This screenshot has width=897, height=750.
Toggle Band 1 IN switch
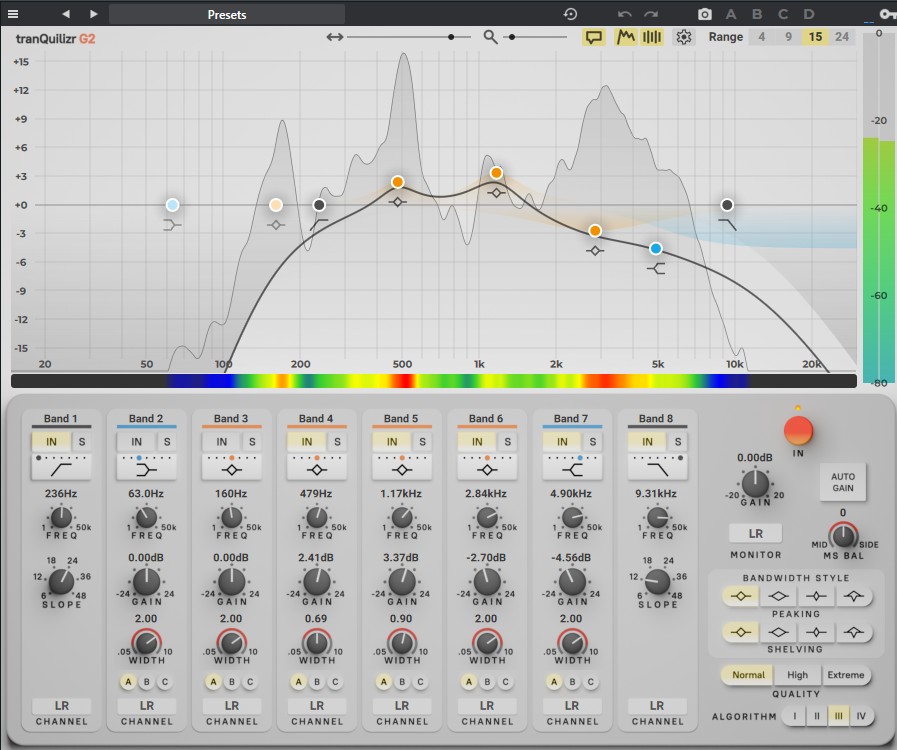(x=51, y=442)
